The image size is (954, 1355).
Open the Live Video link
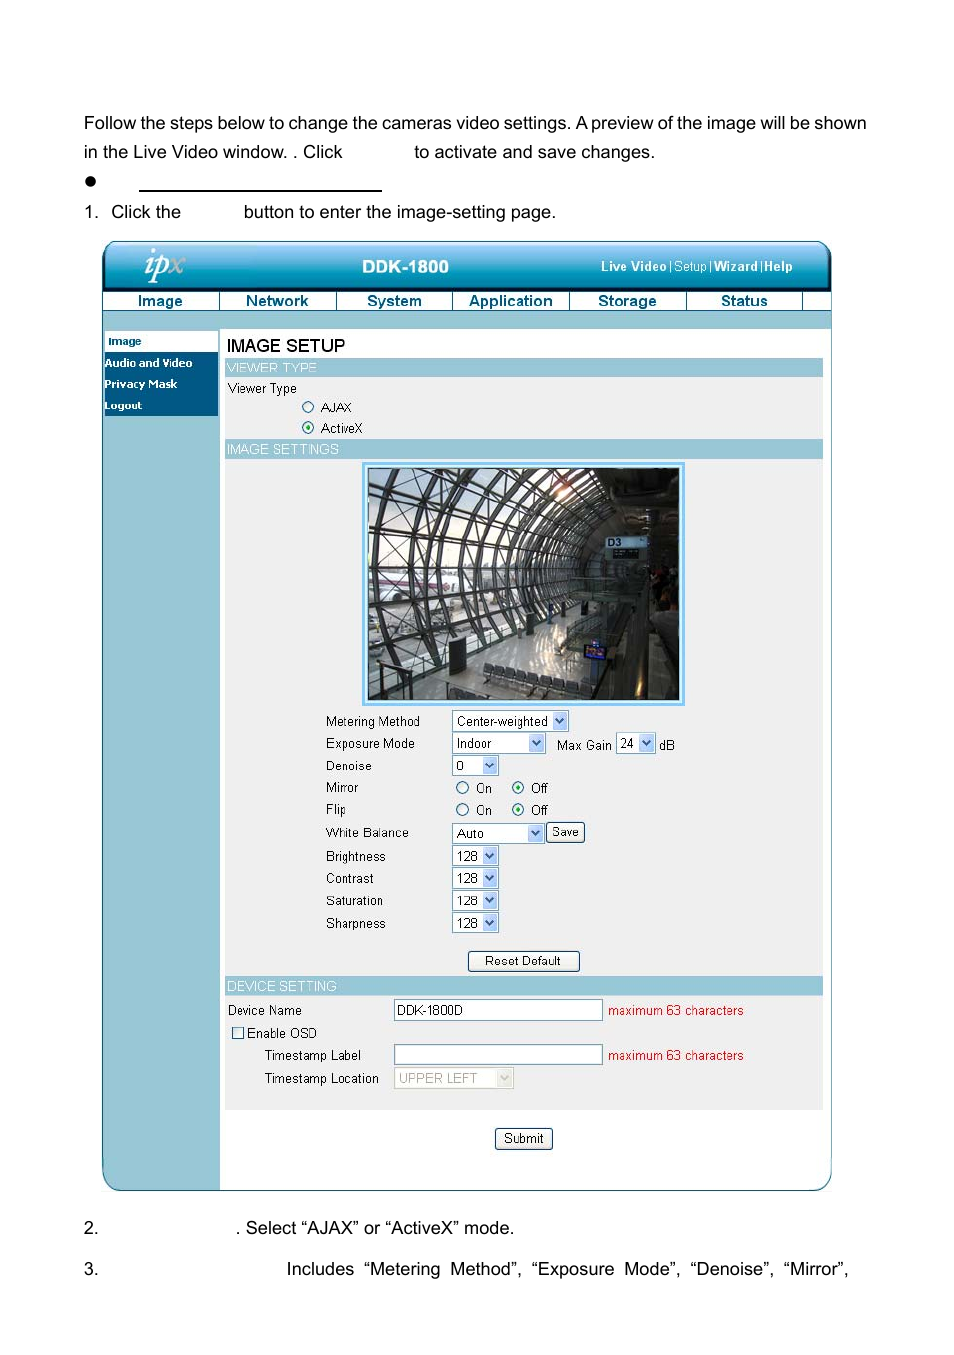coord(633,267)
